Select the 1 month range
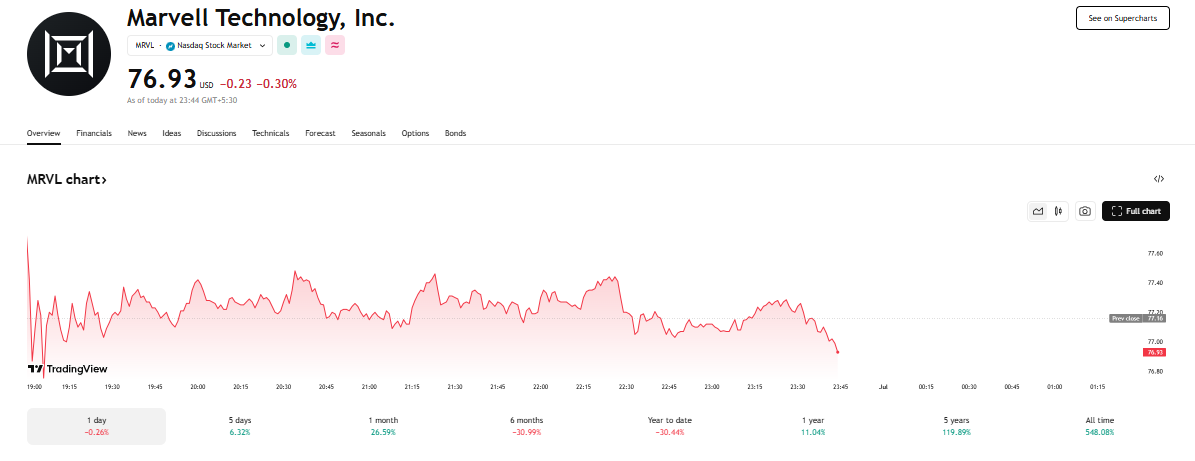Image resolution: width=1195 pixels, height=461 pixels. click(x=383, y=426)
